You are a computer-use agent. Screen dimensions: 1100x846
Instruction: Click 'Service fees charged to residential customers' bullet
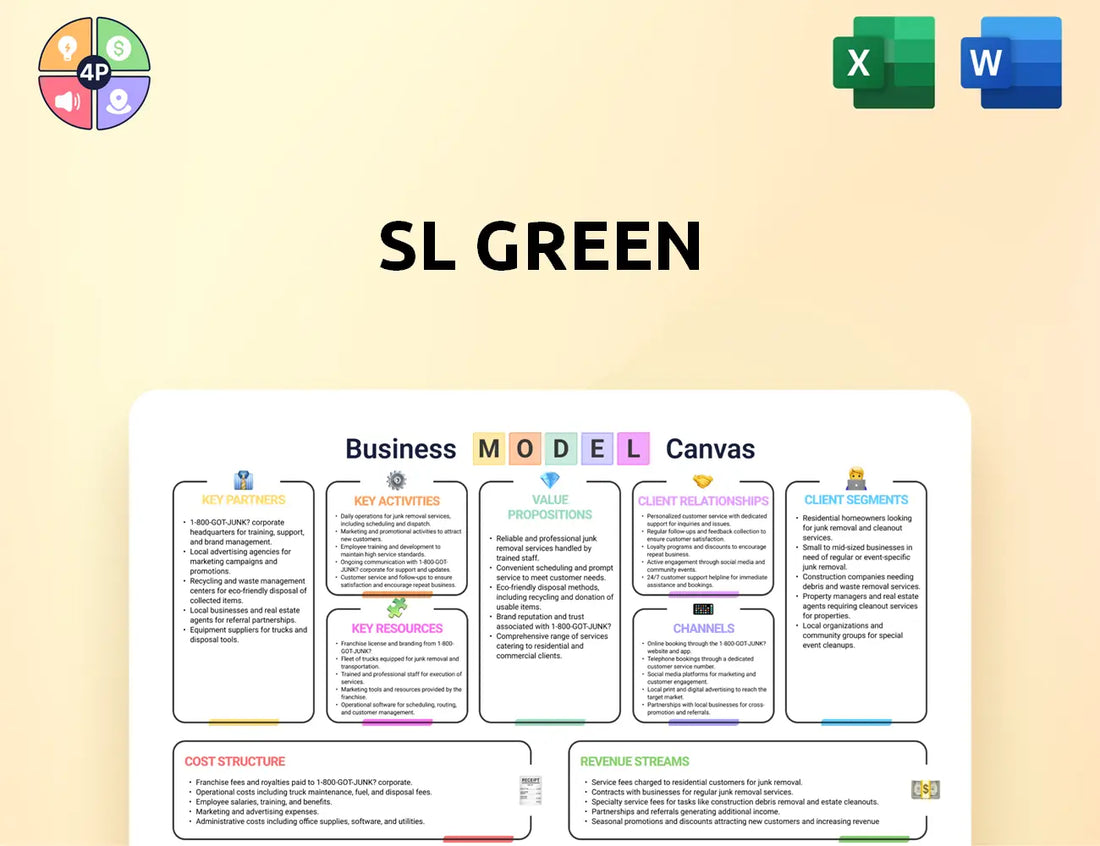pos(694,782)
